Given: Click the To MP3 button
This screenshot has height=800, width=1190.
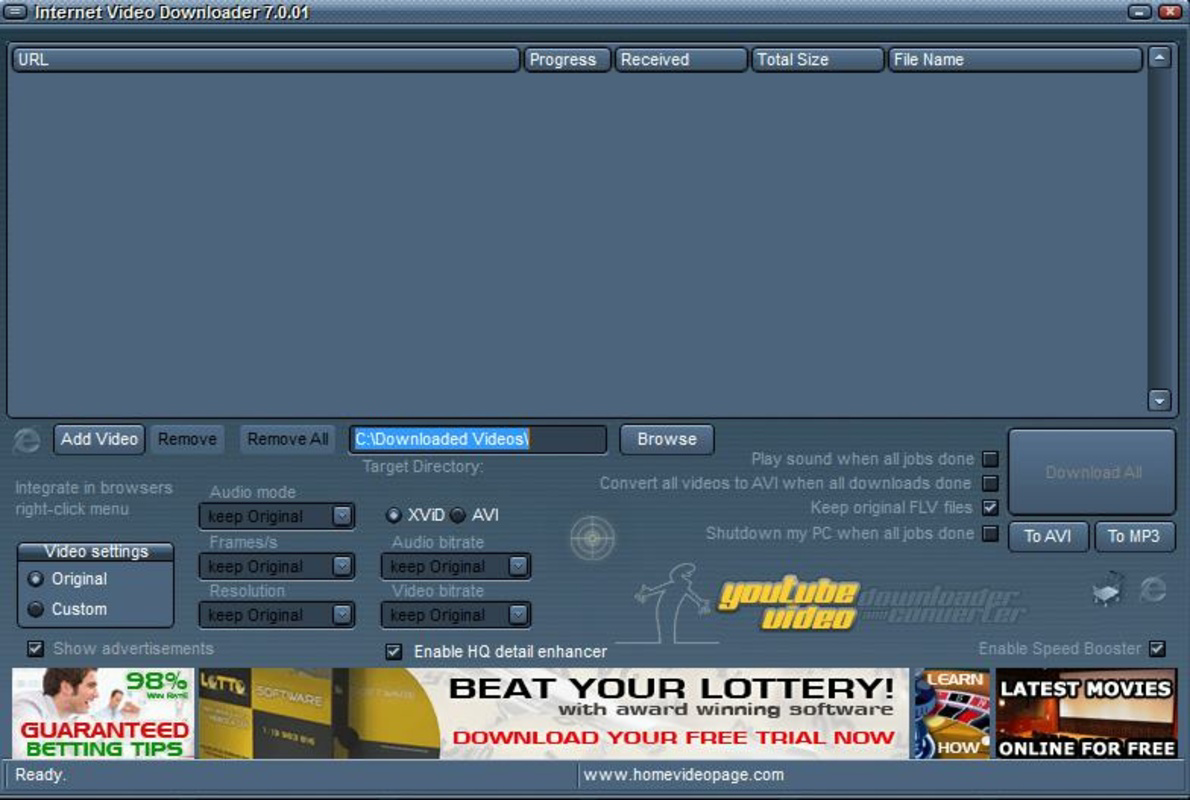Looking at the screenshot, I should (1134, 537).
